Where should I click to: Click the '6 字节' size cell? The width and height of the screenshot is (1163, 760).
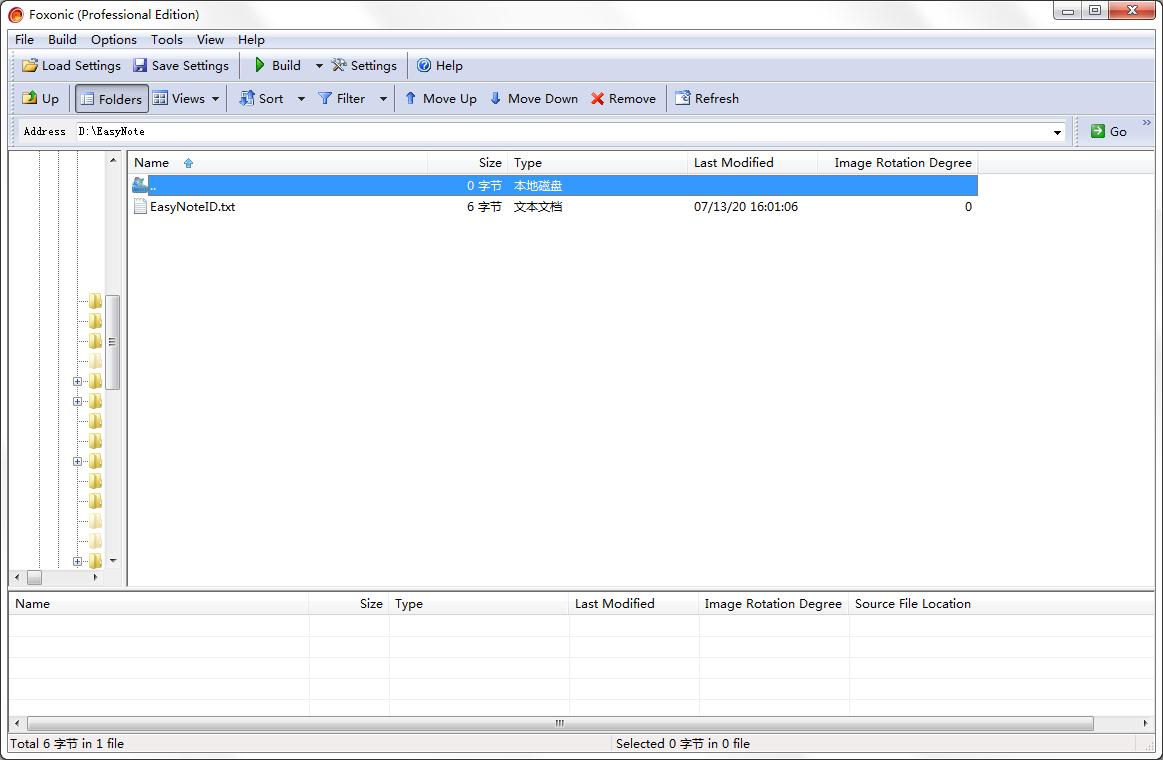(x=484, y=207)
